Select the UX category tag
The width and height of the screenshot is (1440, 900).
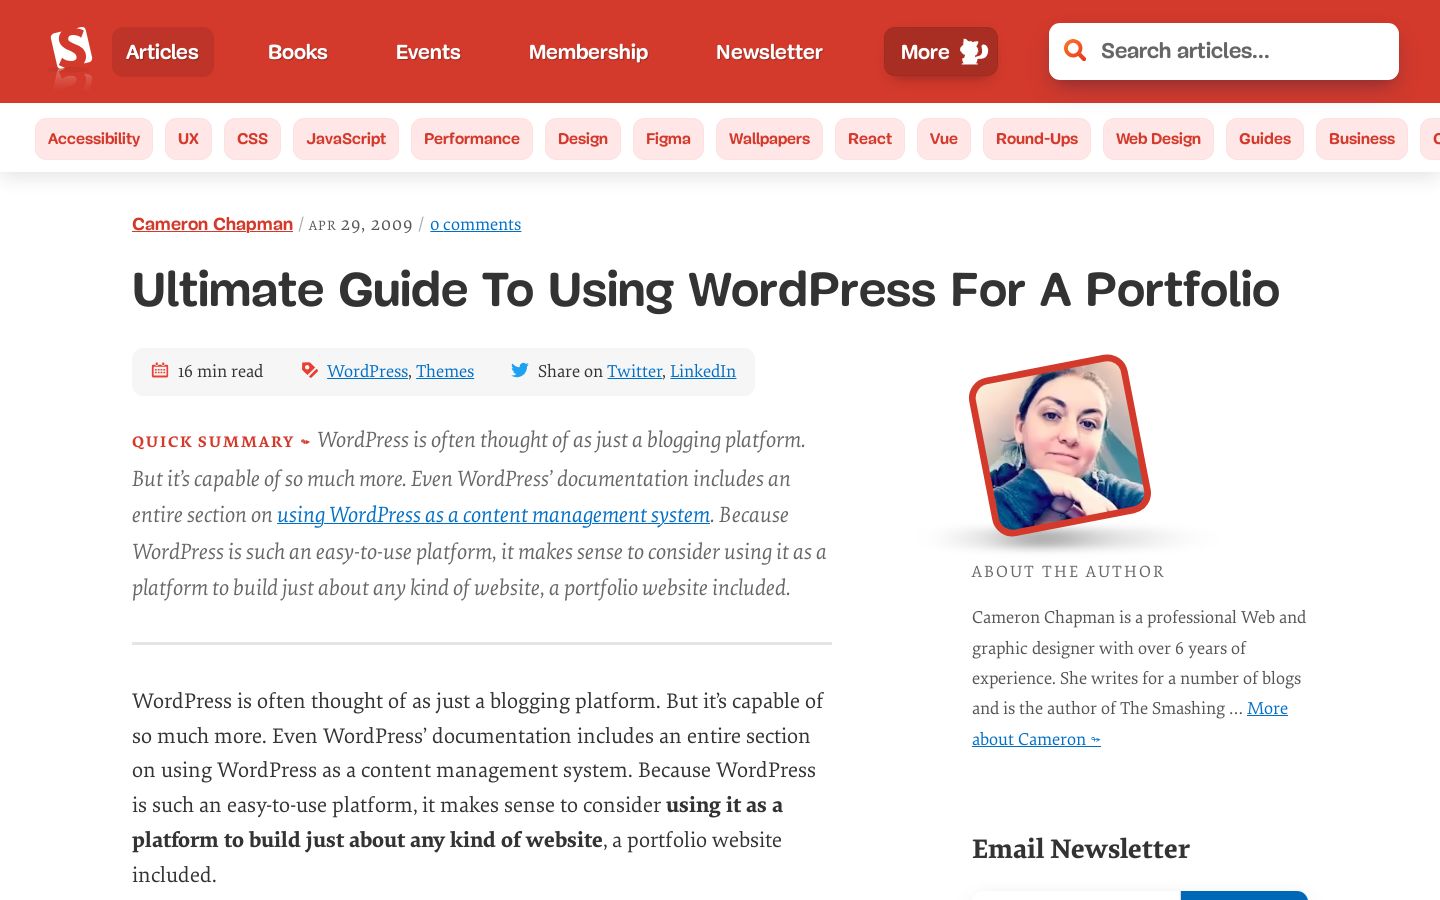[188, 139]
